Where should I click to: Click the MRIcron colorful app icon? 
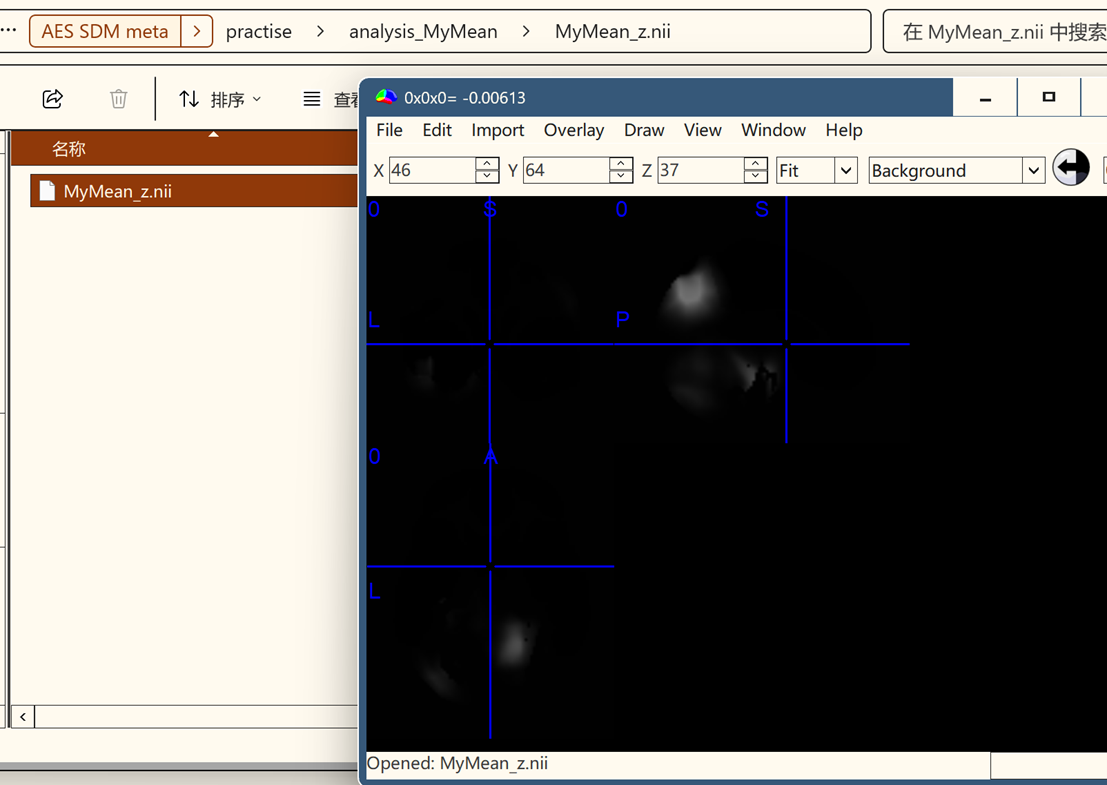[386, 97]
